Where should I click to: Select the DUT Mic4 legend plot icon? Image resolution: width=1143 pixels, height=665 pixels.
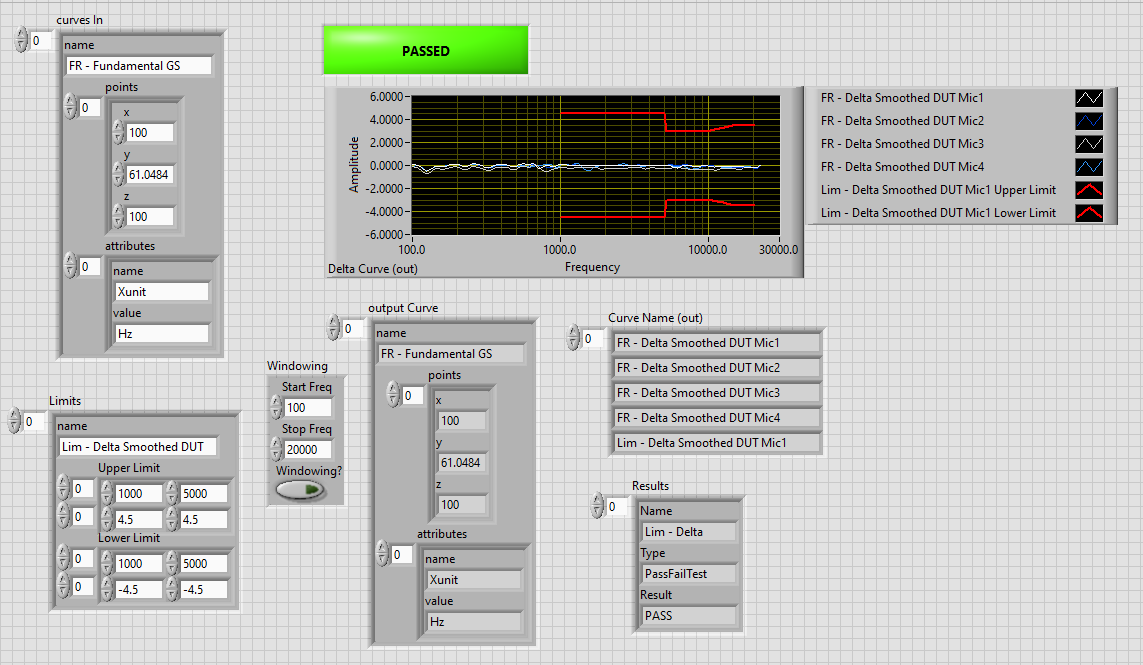click(x=1088, y=167)
